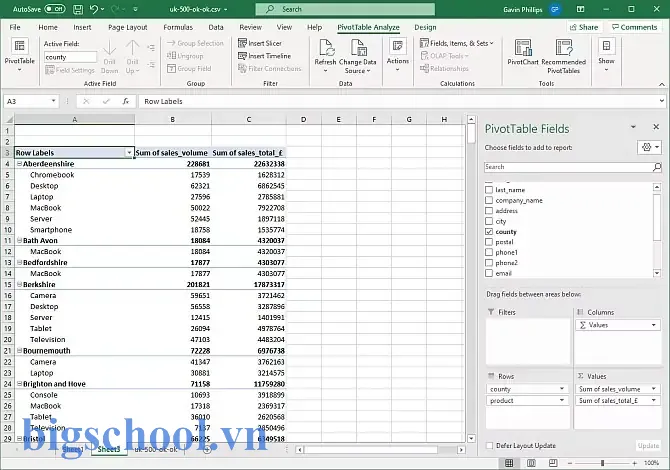Viewport: 670px width, 470px height.
Task: Collapse the Bournemouth group
Action: pos(19,350)
